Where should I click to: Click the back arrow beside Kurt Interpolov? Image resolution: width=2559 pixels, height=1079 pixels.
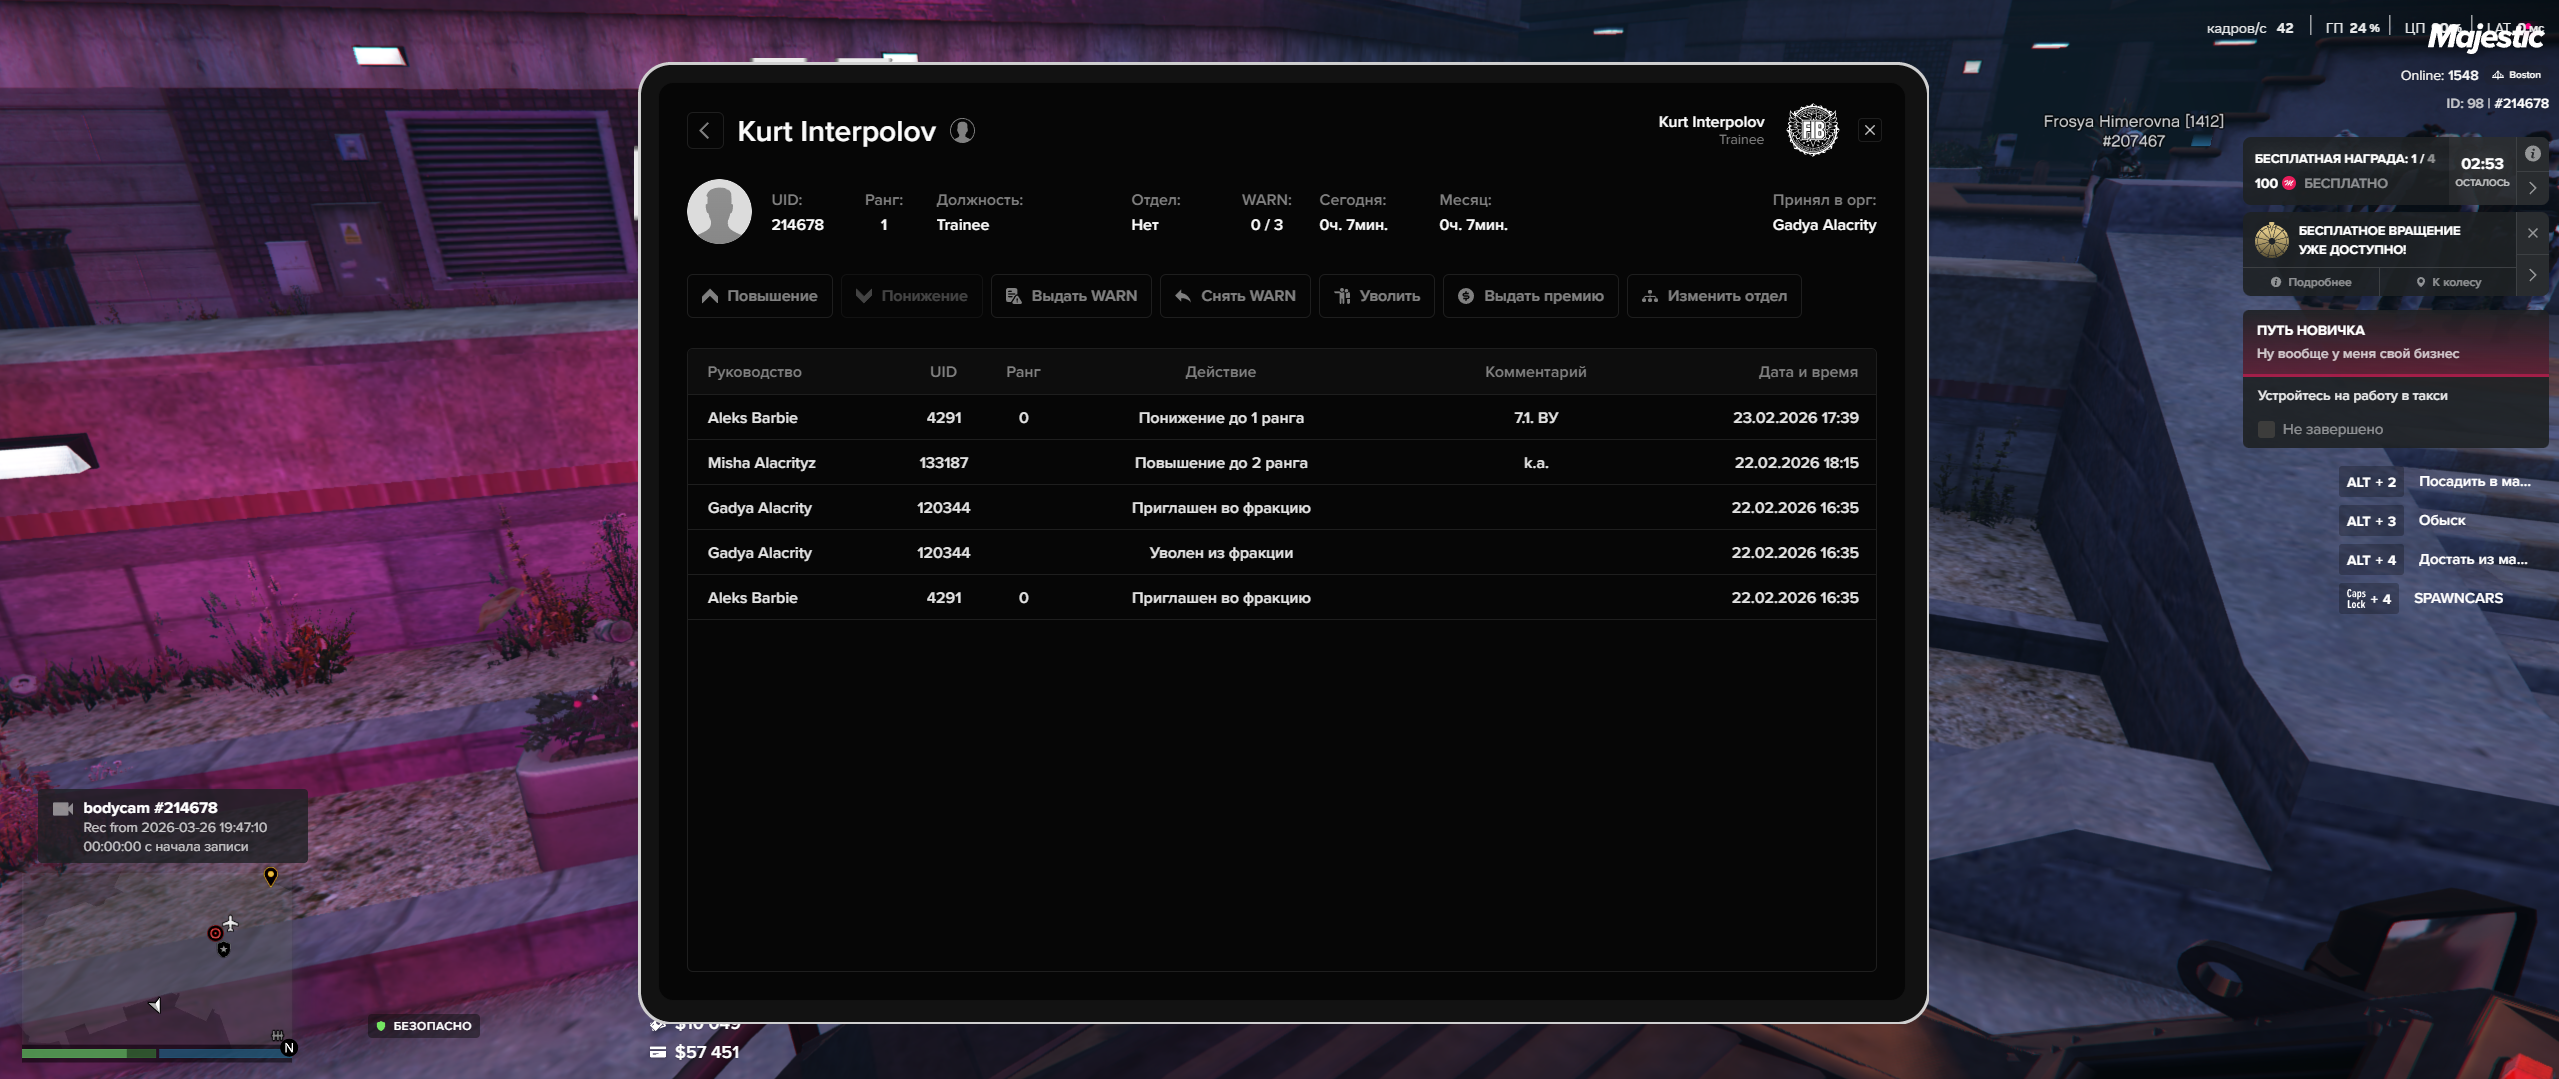tap(705, 131)
